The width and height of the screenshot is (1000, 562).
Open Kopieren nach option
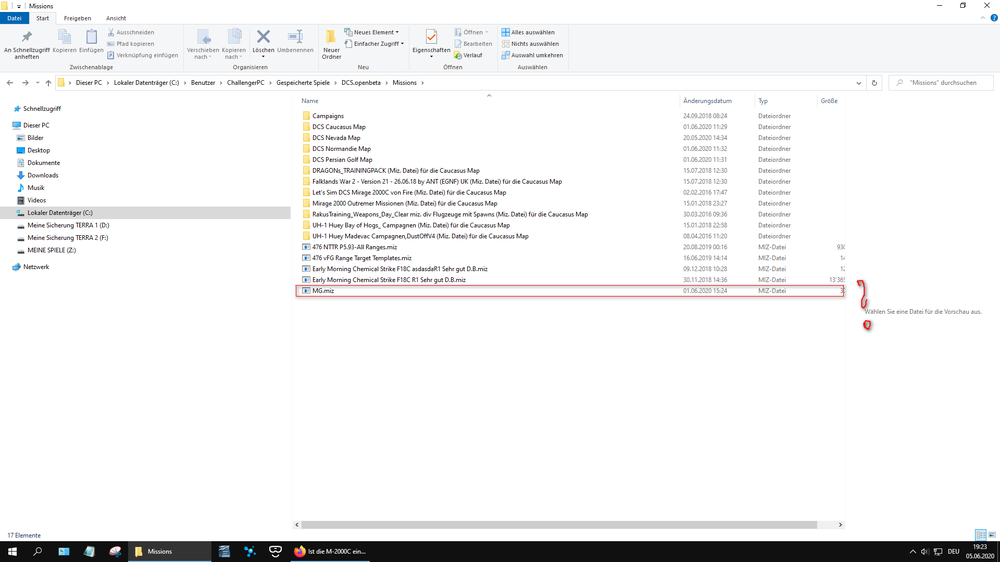tap(233, 43)
